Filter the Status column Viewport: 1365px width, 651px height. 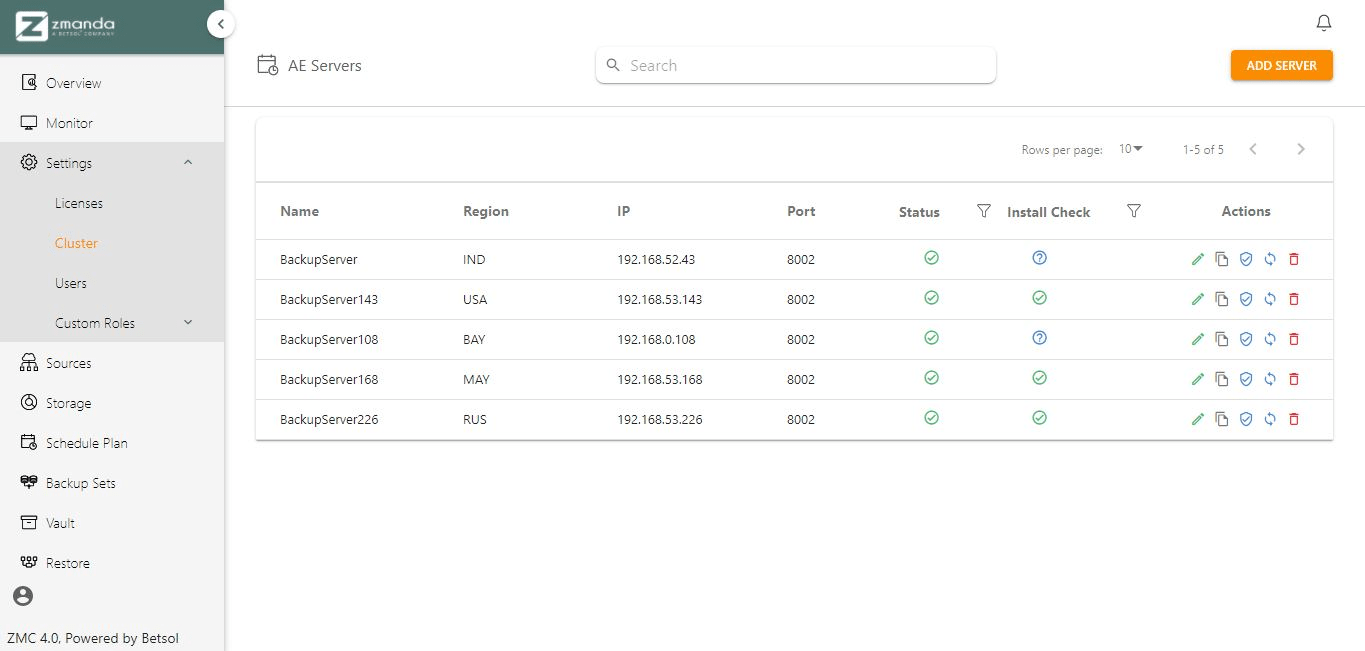pos(984,211)
